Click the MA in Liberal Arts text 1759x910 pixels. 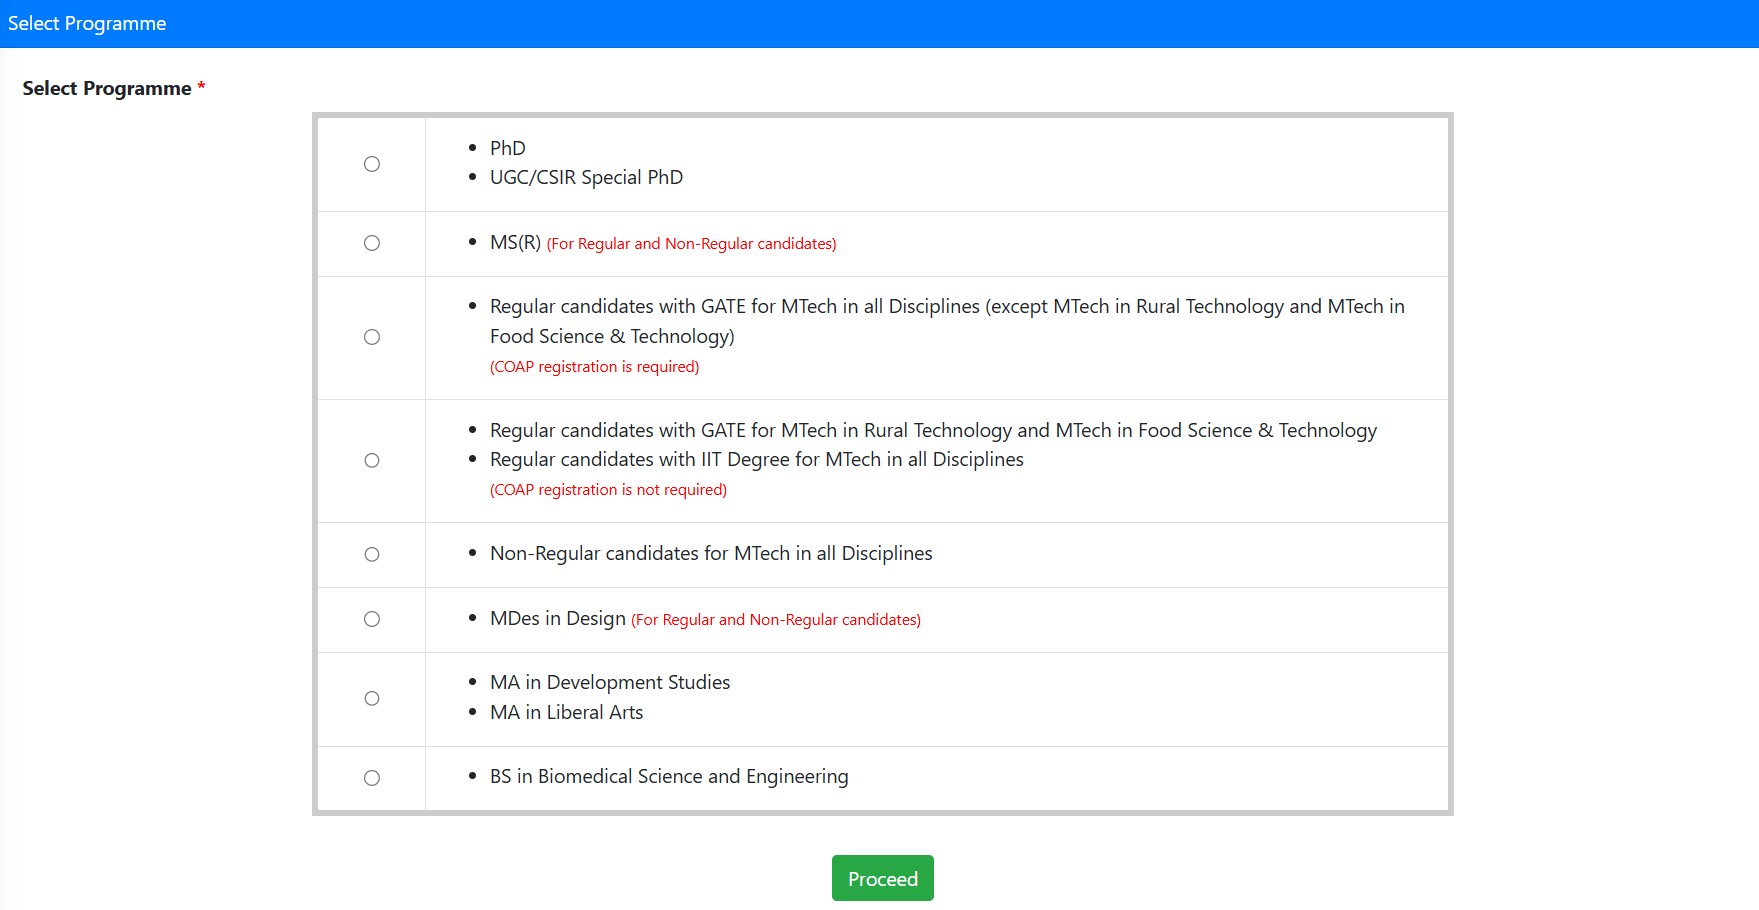566,712
